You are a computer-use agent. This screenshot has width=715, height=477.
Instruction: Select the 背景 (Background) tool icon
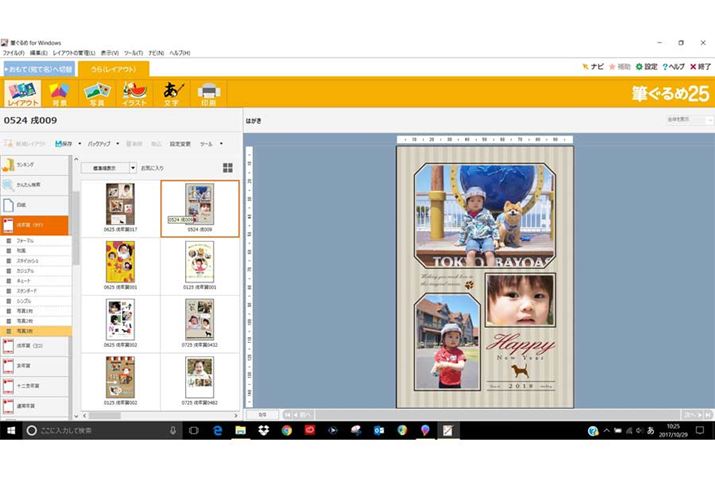[59, 93]
